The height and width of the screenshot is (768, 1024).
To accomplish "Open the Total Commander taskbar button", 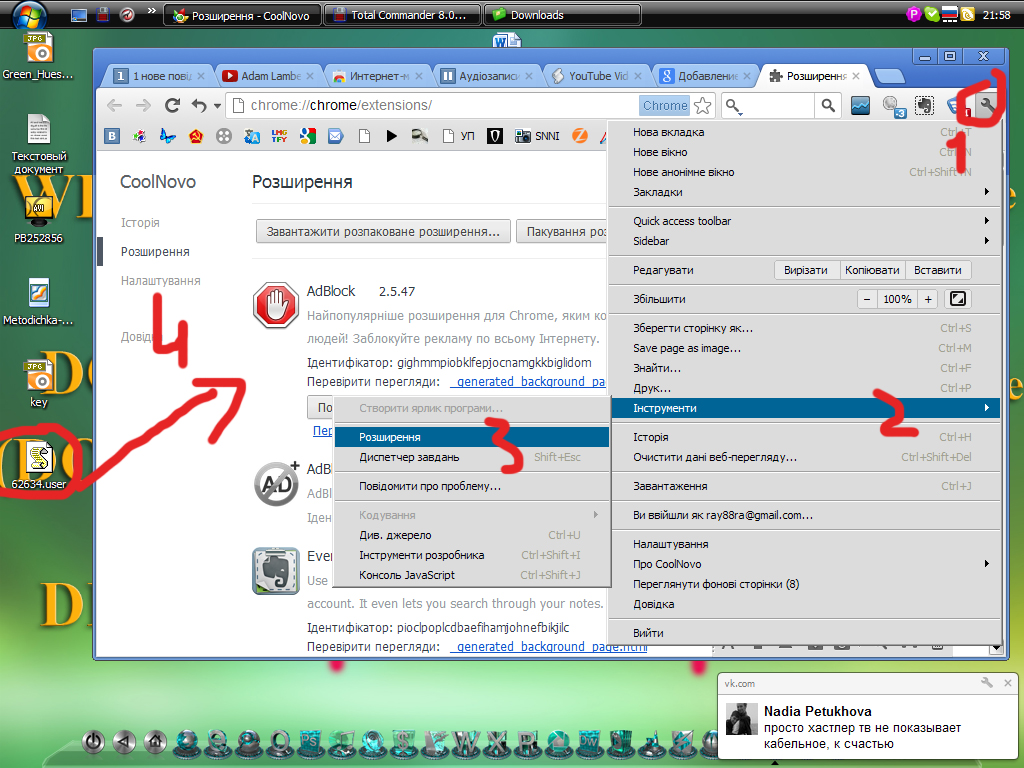I will coord(402,15).
